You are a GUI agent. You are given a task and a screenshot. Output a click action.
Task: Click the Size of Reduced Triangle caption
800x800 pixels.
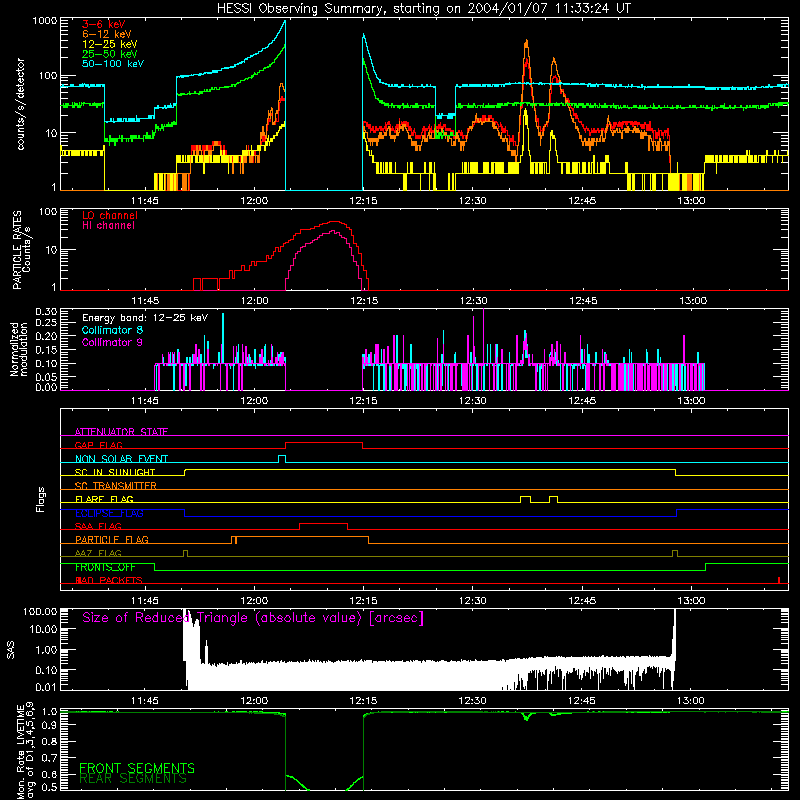[x=253, y=618]
